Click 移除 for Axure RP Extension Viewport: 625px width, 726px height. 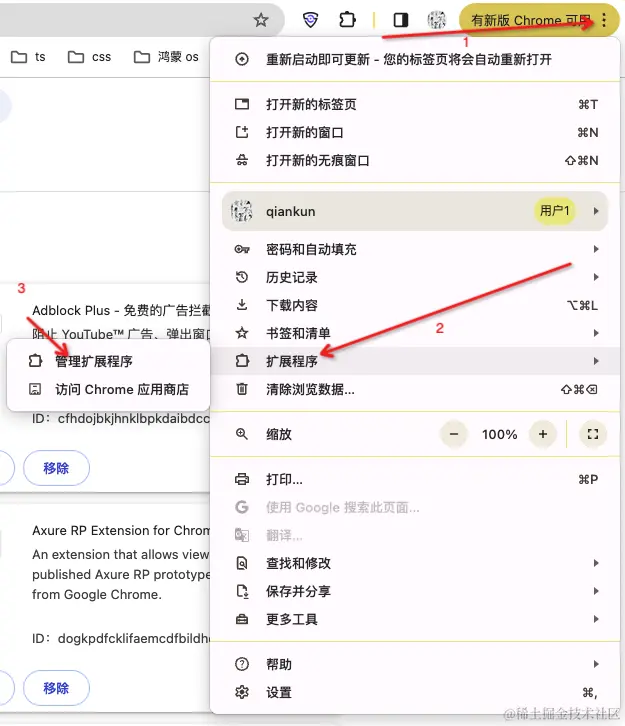point(56,688)
